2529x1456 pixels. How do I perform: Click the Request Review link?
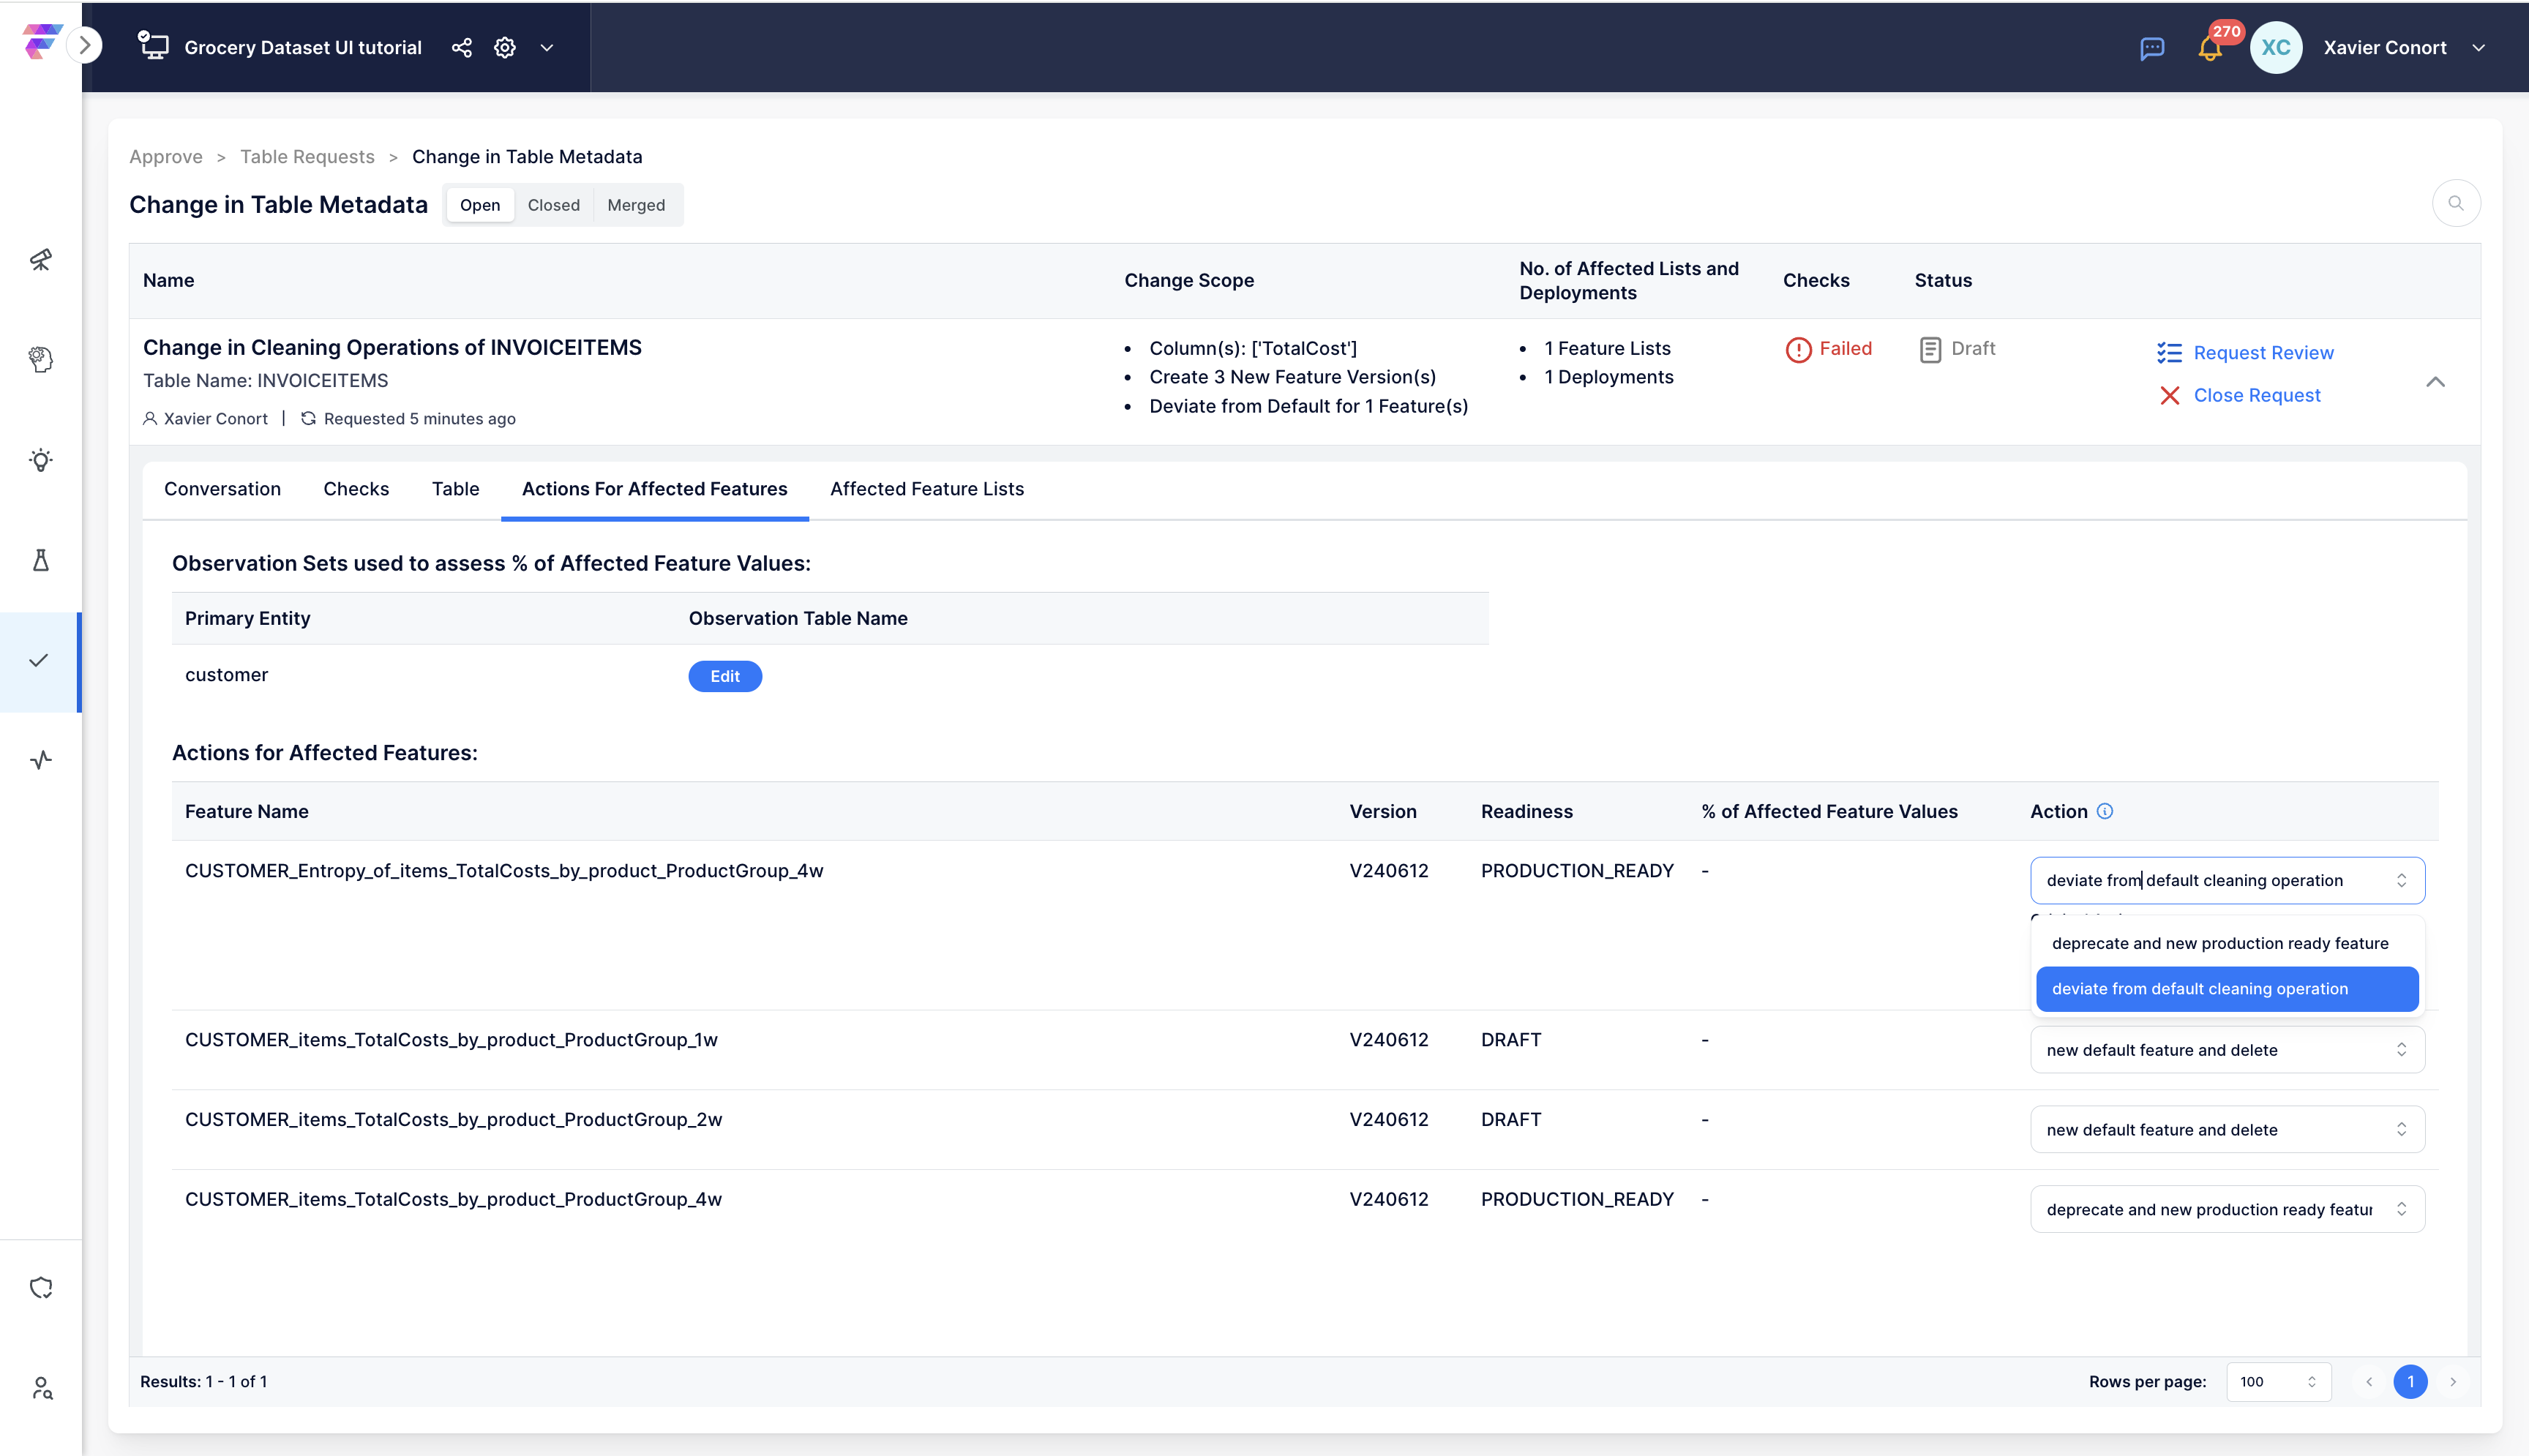click(x=2263, y=353)
